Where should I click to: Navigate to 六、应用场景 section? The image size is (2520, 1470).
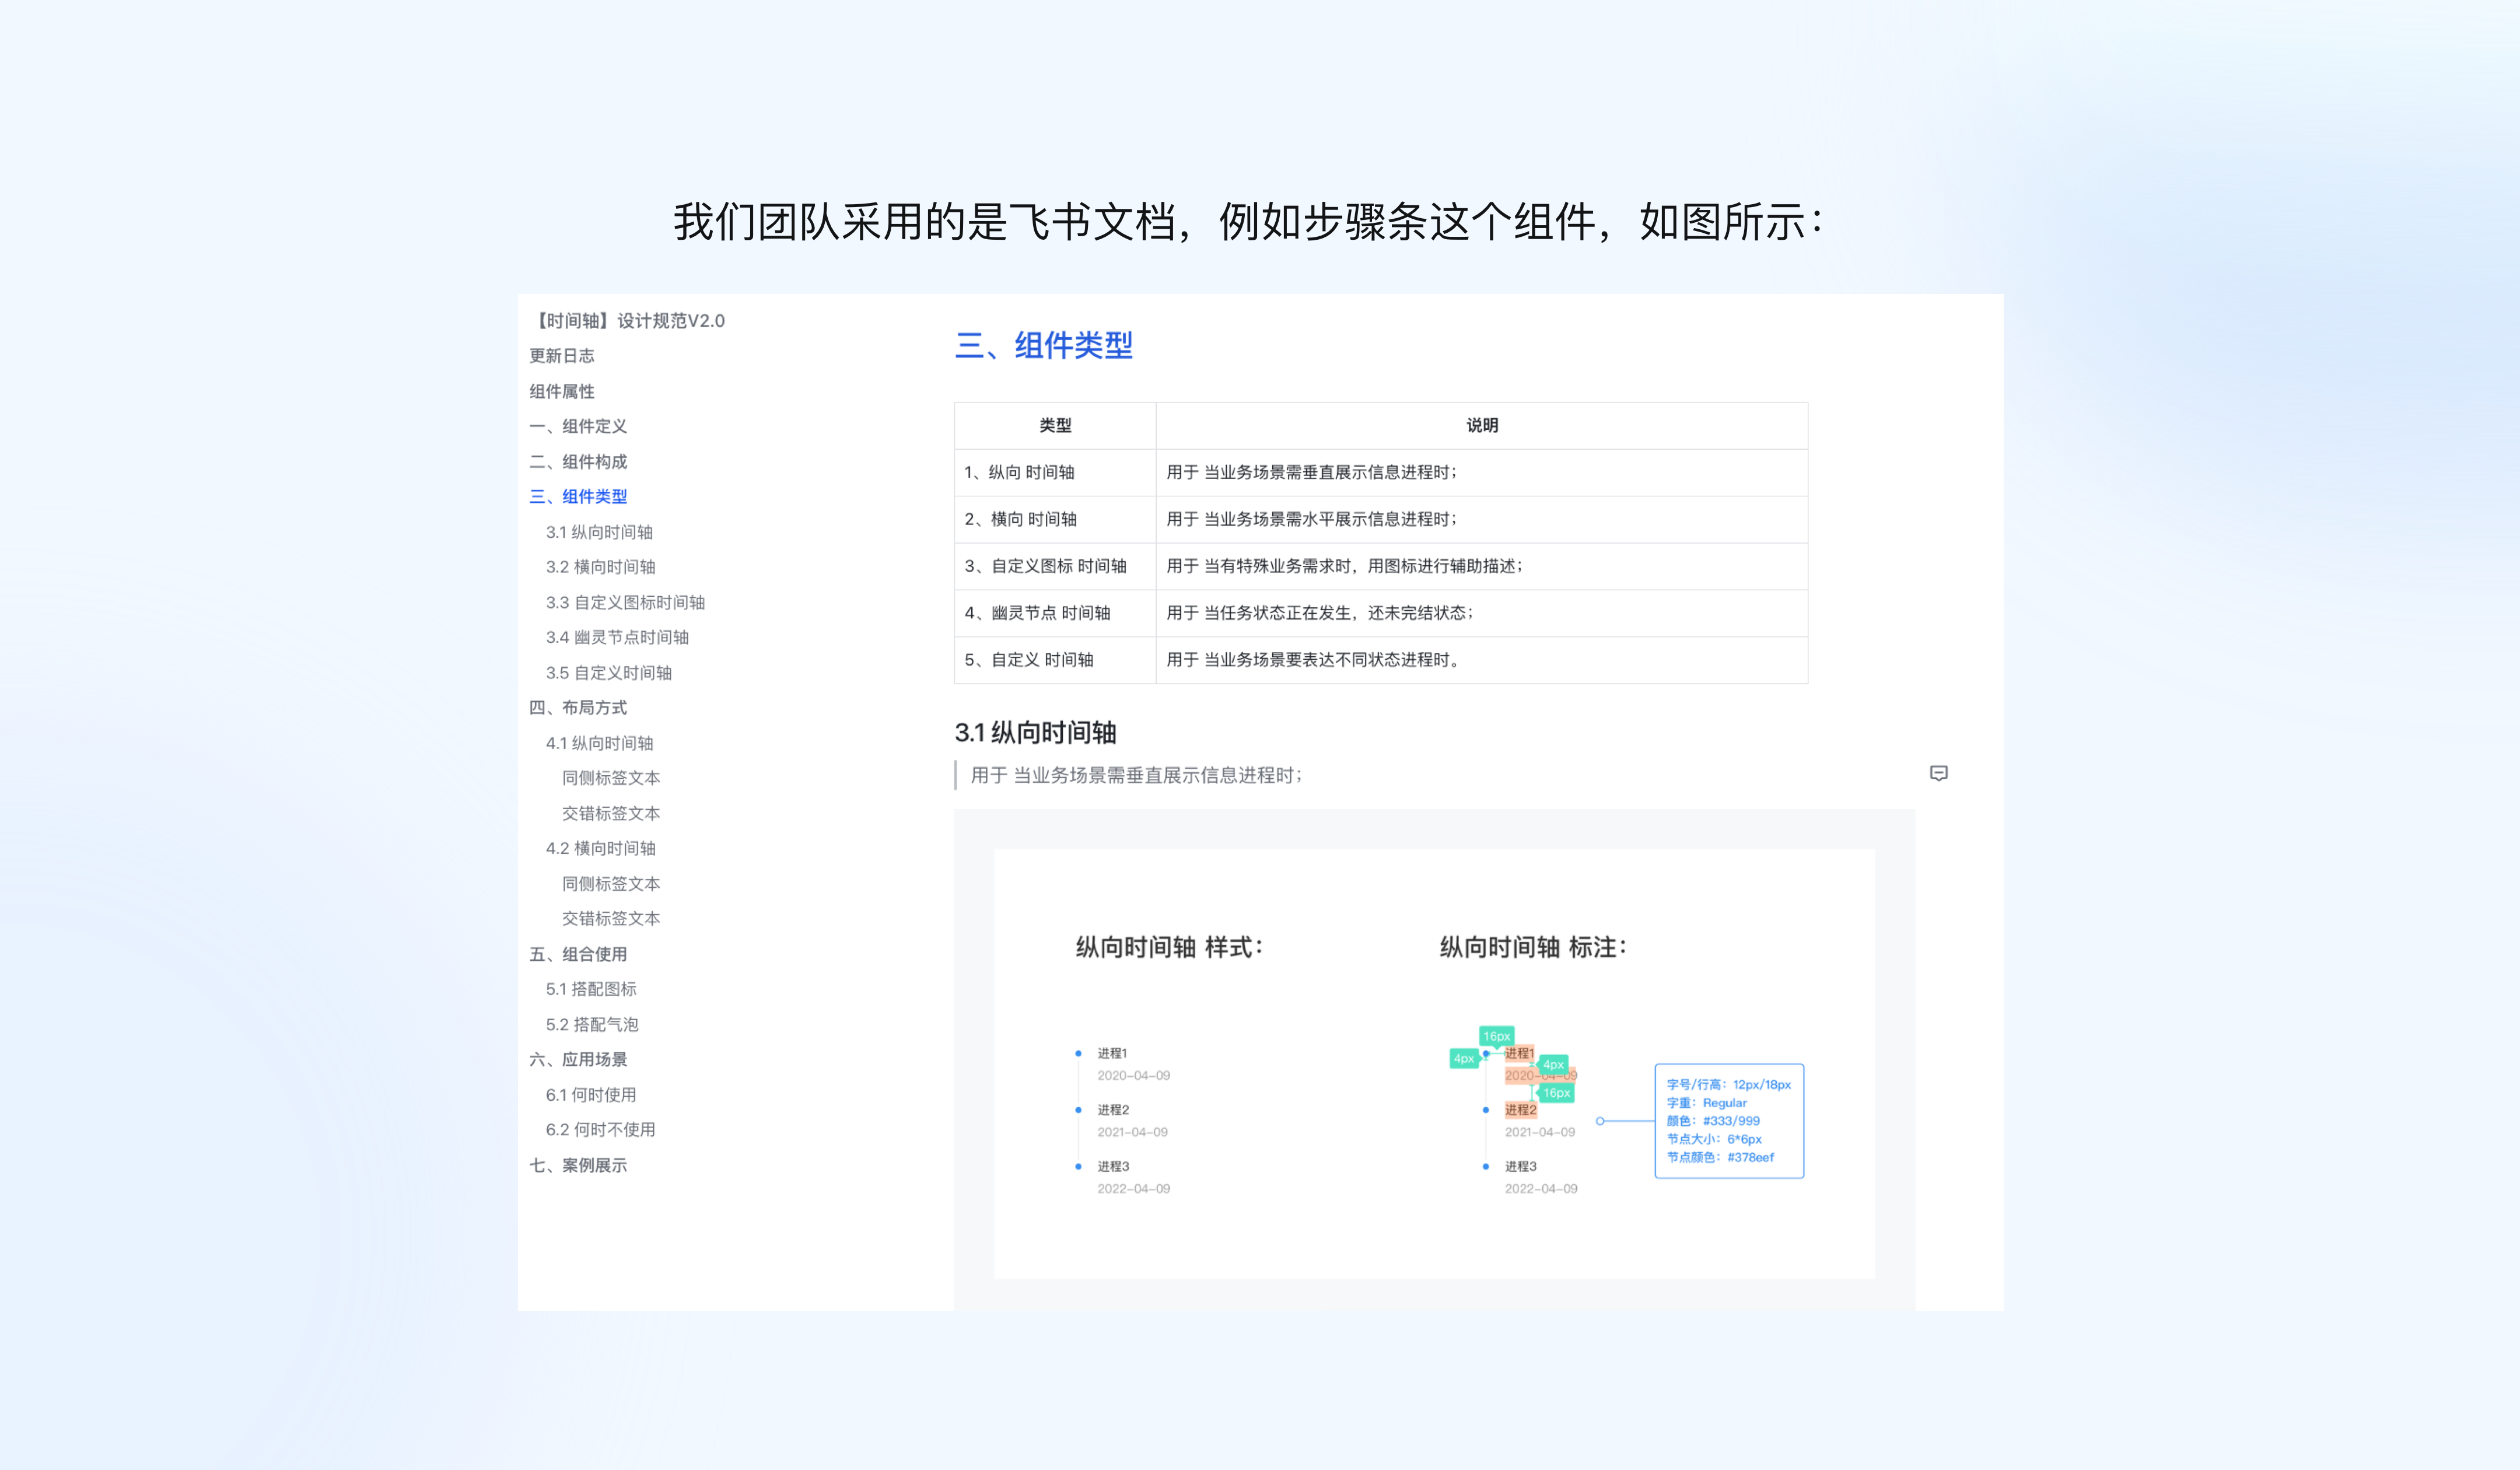(578, 1059)
